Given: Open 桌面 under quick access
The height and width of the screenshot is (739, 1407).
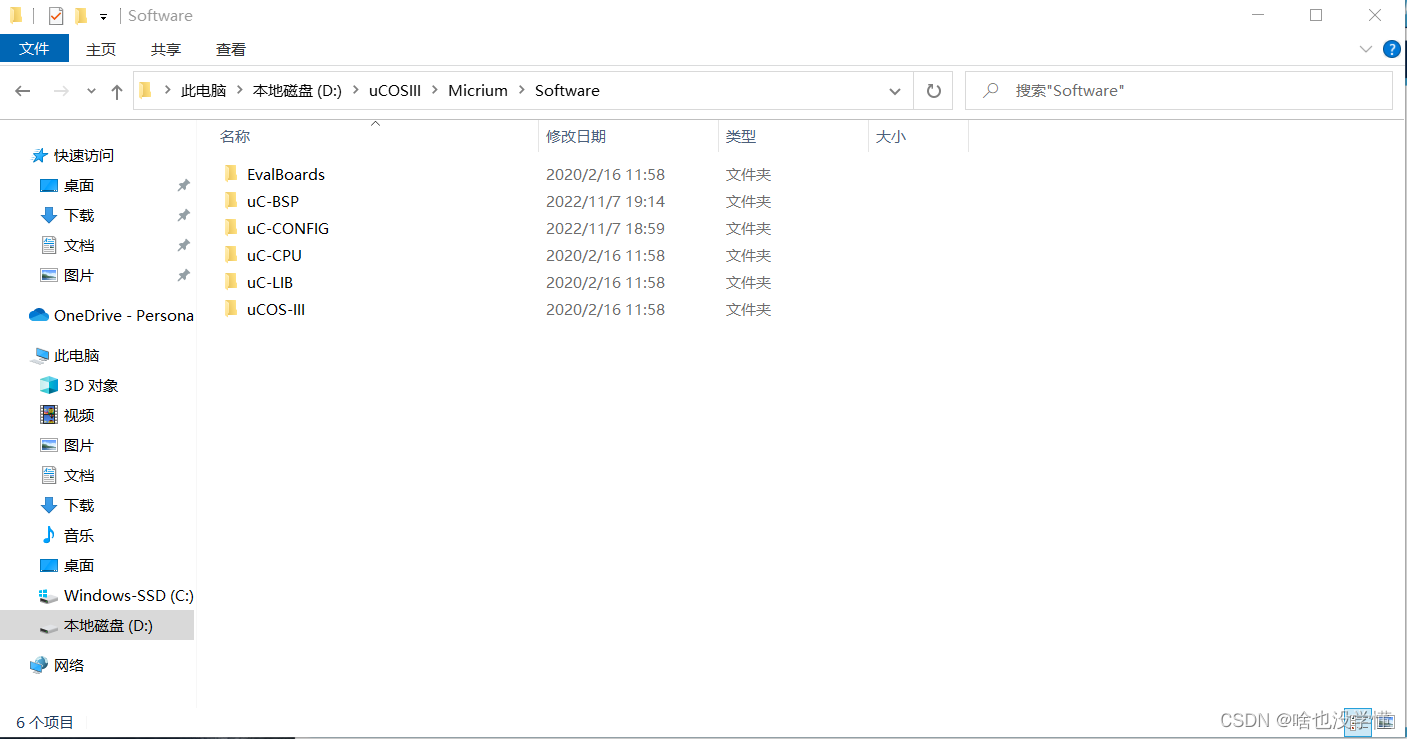Looking at the screenshot, I should 79,185.
